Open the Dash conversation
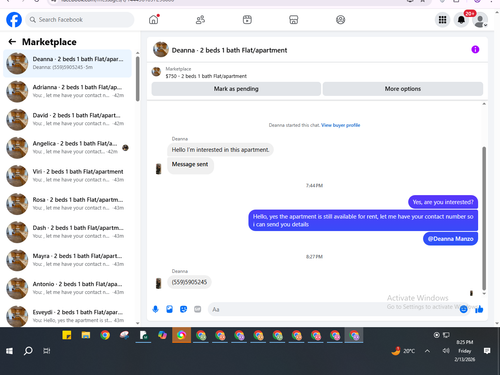 67,232
